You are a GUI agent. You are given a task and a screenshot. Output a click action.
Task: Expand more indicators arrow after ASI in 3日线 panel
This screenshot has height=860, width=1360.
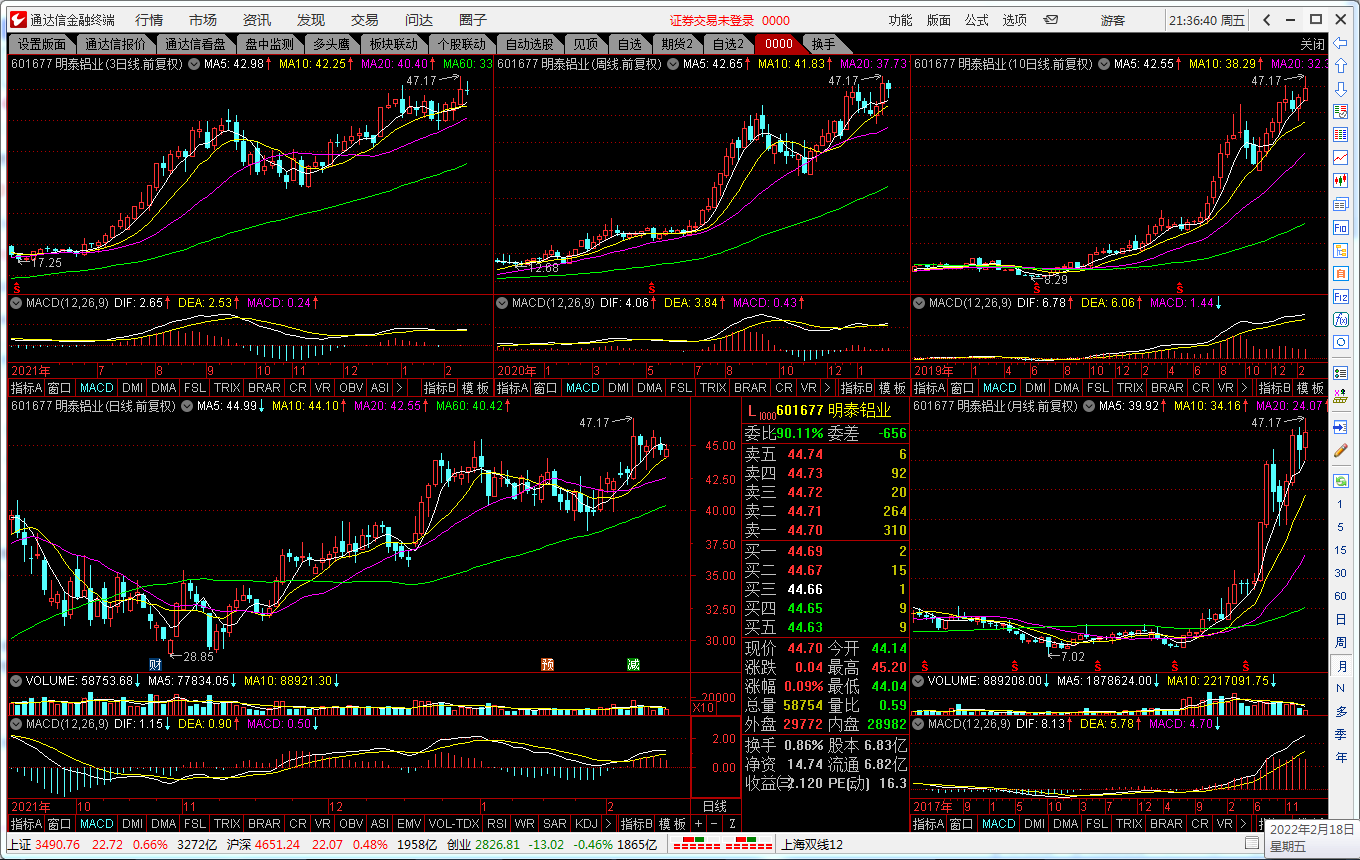click(400, 388)
